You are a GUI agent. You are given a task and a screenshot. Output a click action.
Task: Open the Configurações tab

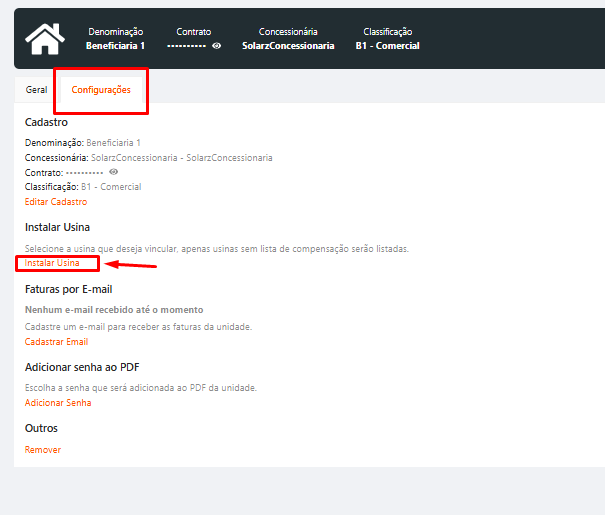tap(101, 90)
